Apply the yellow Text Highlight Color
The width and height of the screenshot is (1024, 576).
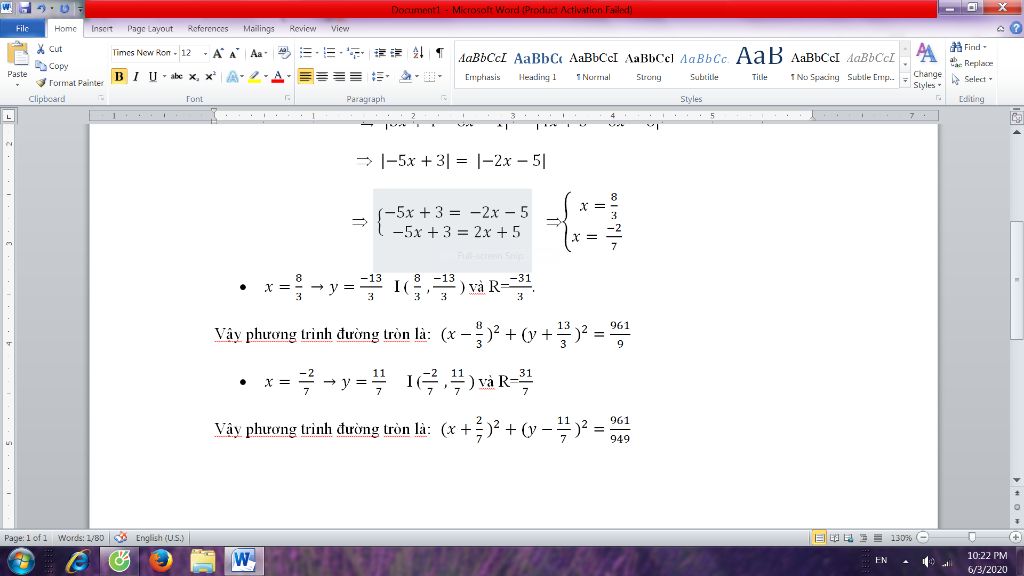point(255,76)
